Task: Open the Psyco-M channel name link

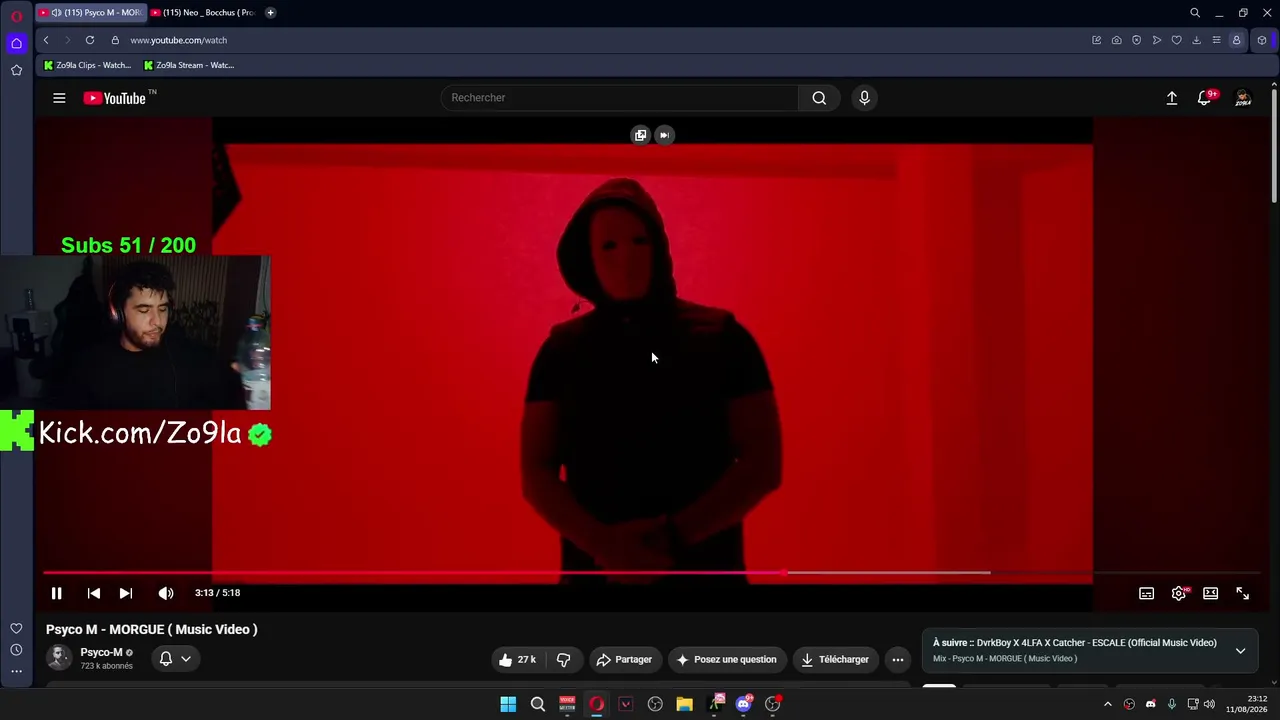Action: (x=101, y=652)
